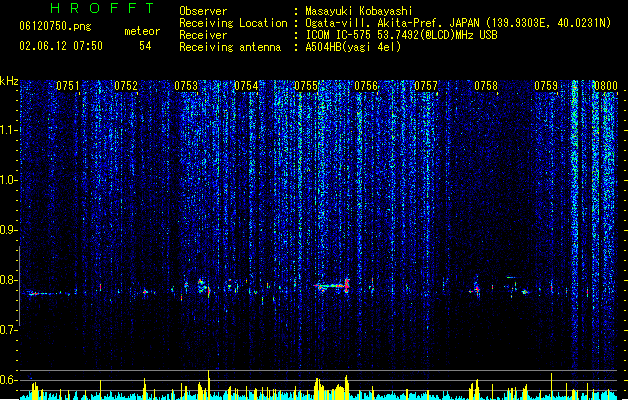This screenshot has width=629, height=400.
Task: Click the 0758 time marker
Action: (x=486, y=86)
